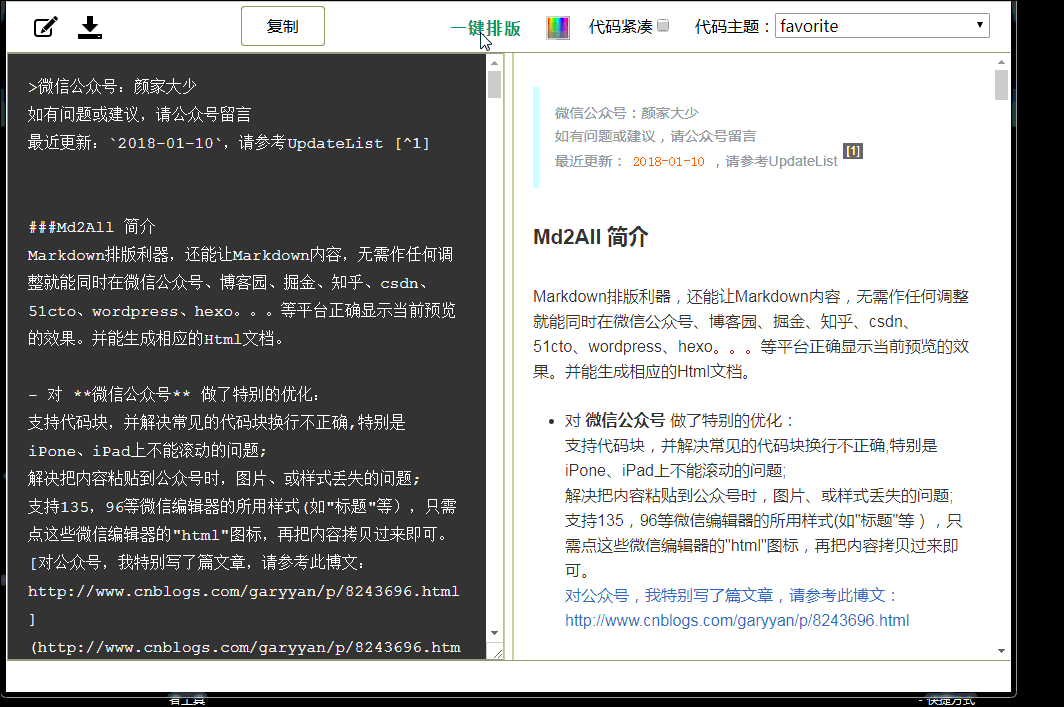Click the 2018-01-10 date in preview
This screenshot has width=1064, height=707.
(x=668, y=161)
